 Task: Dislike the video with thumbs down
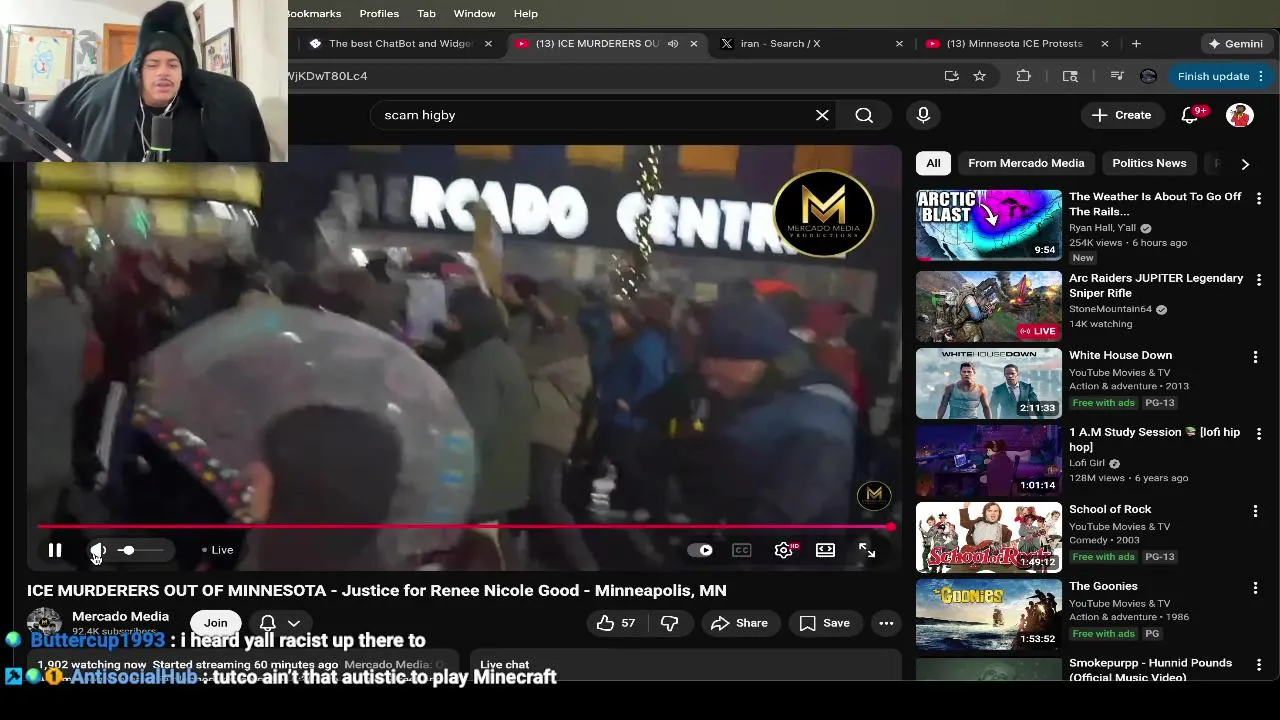pos(670,623)
